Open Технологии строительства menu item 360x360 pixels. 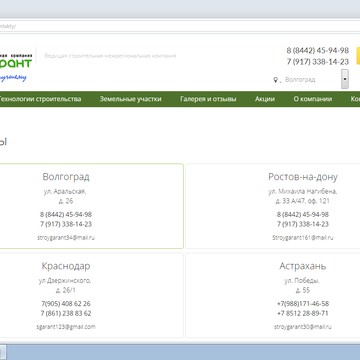(x=40, y=99)
